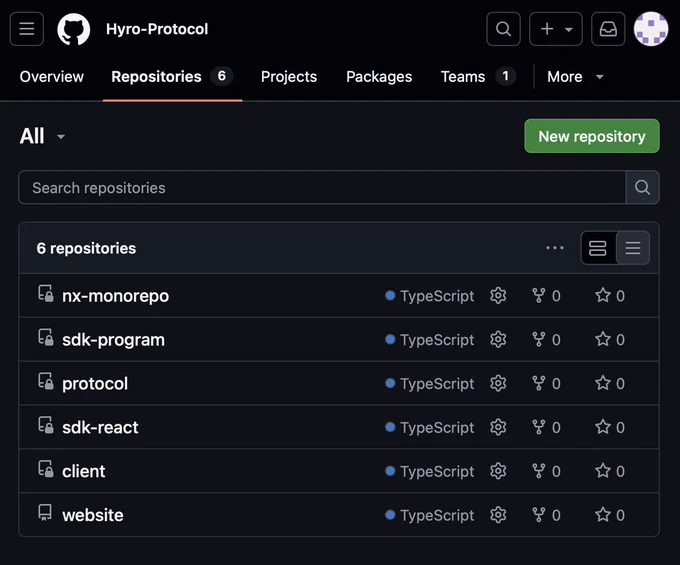Image resolution: width=680 pixels, height=565 pixels.
Task: Click the New repository button
Action: (x=592, y=136)
